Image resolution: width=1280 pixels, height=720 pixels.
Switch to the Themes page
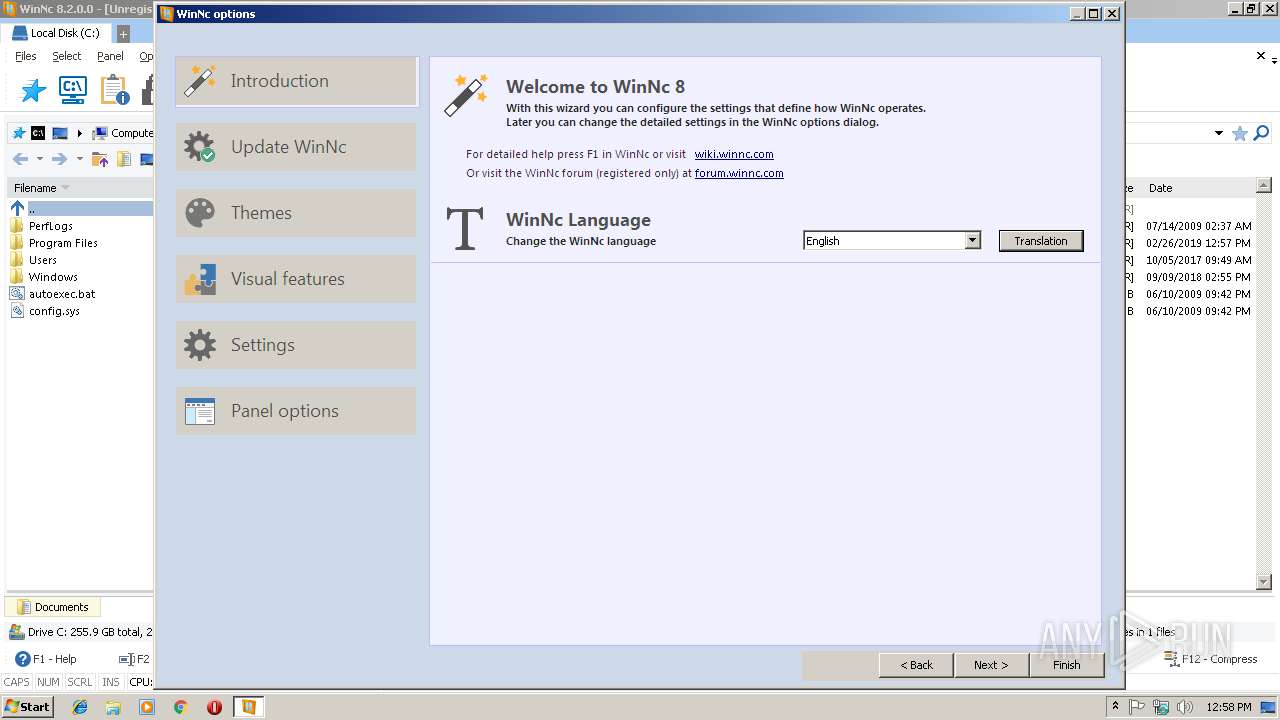click(x=296, y=213)
